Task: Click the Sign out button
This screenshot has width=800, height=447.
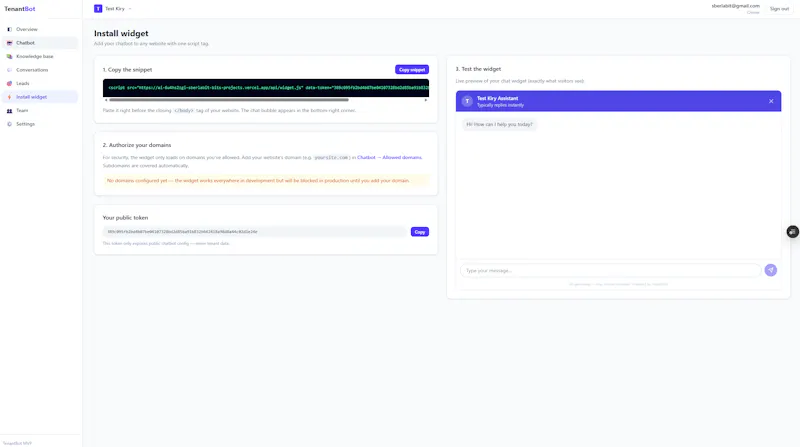Action: coord(779,9)
